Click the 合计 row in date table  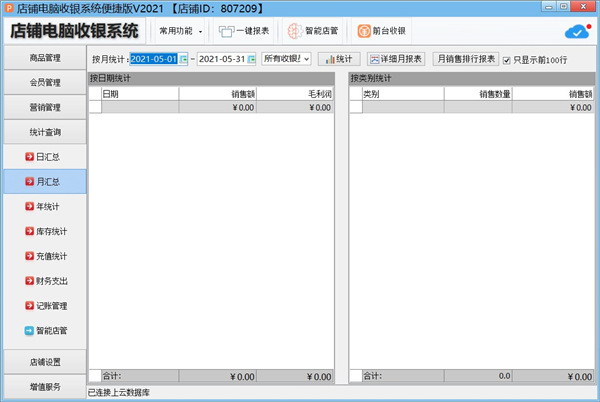pyautogui.click(x=211, y=376)
